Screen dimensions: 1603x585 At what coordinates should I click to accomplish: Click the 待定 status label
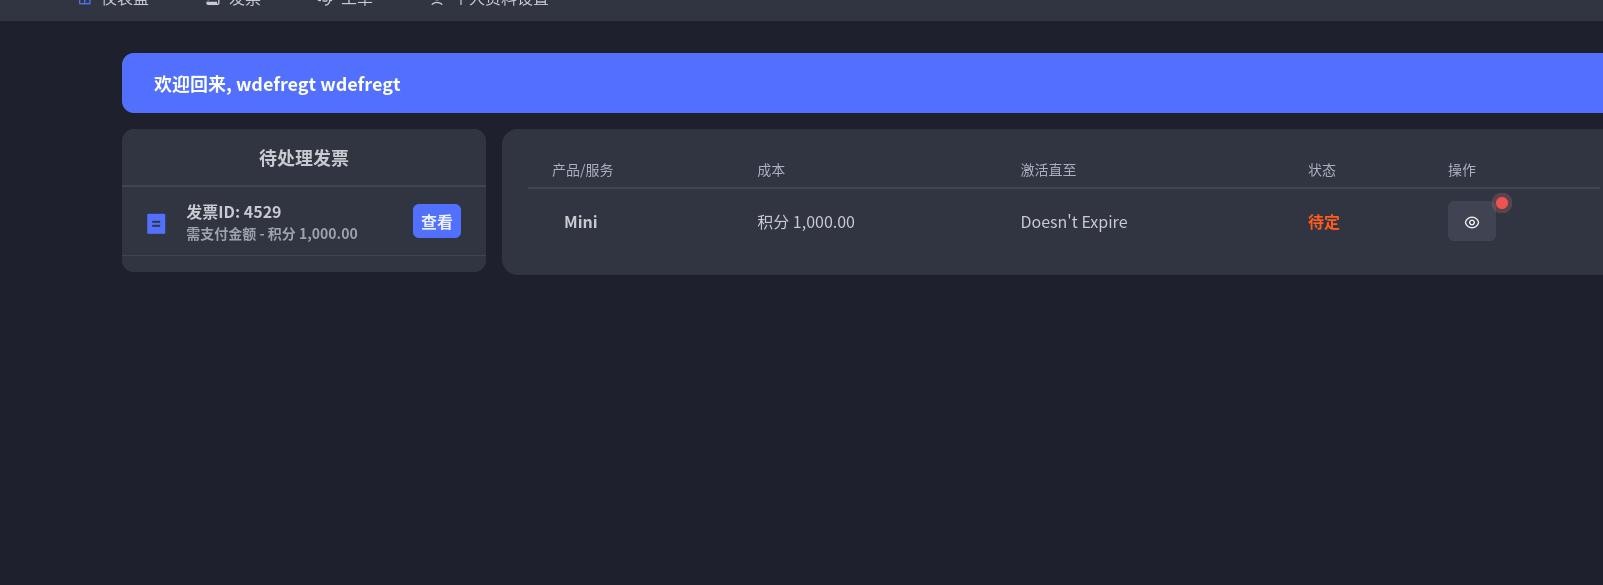coord(1323,222)
